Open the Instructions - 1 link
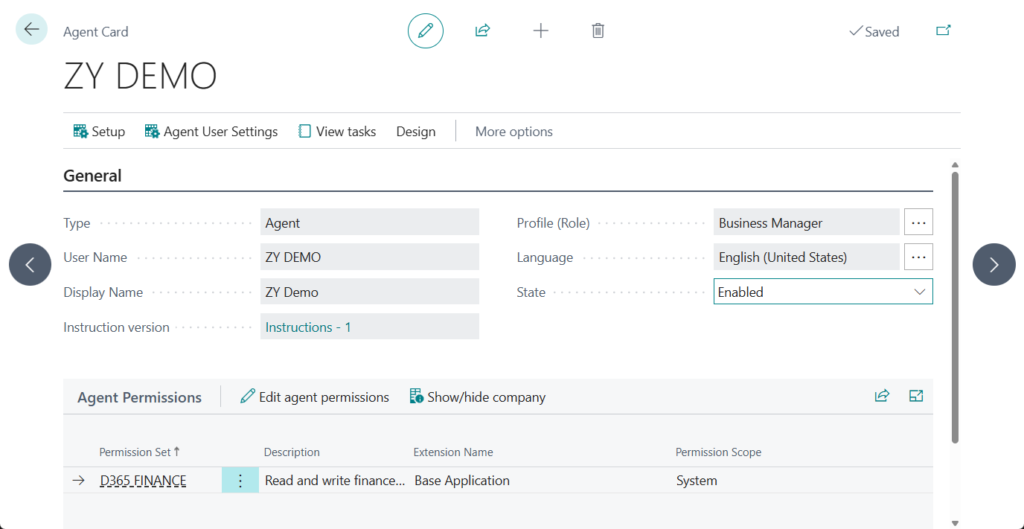Viewport: 1024px width, 529px height. tap(308, 327)
